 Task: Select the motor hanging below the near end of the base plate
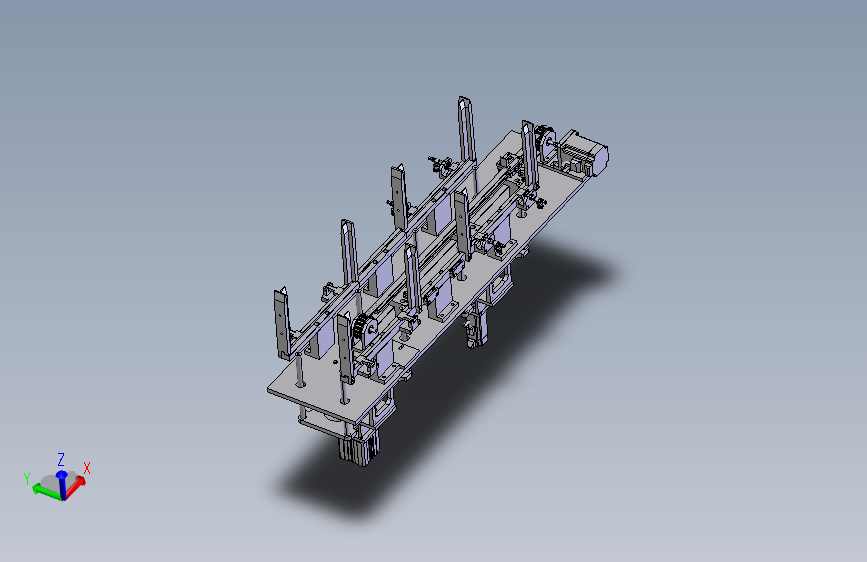click(x=358, y=448)
